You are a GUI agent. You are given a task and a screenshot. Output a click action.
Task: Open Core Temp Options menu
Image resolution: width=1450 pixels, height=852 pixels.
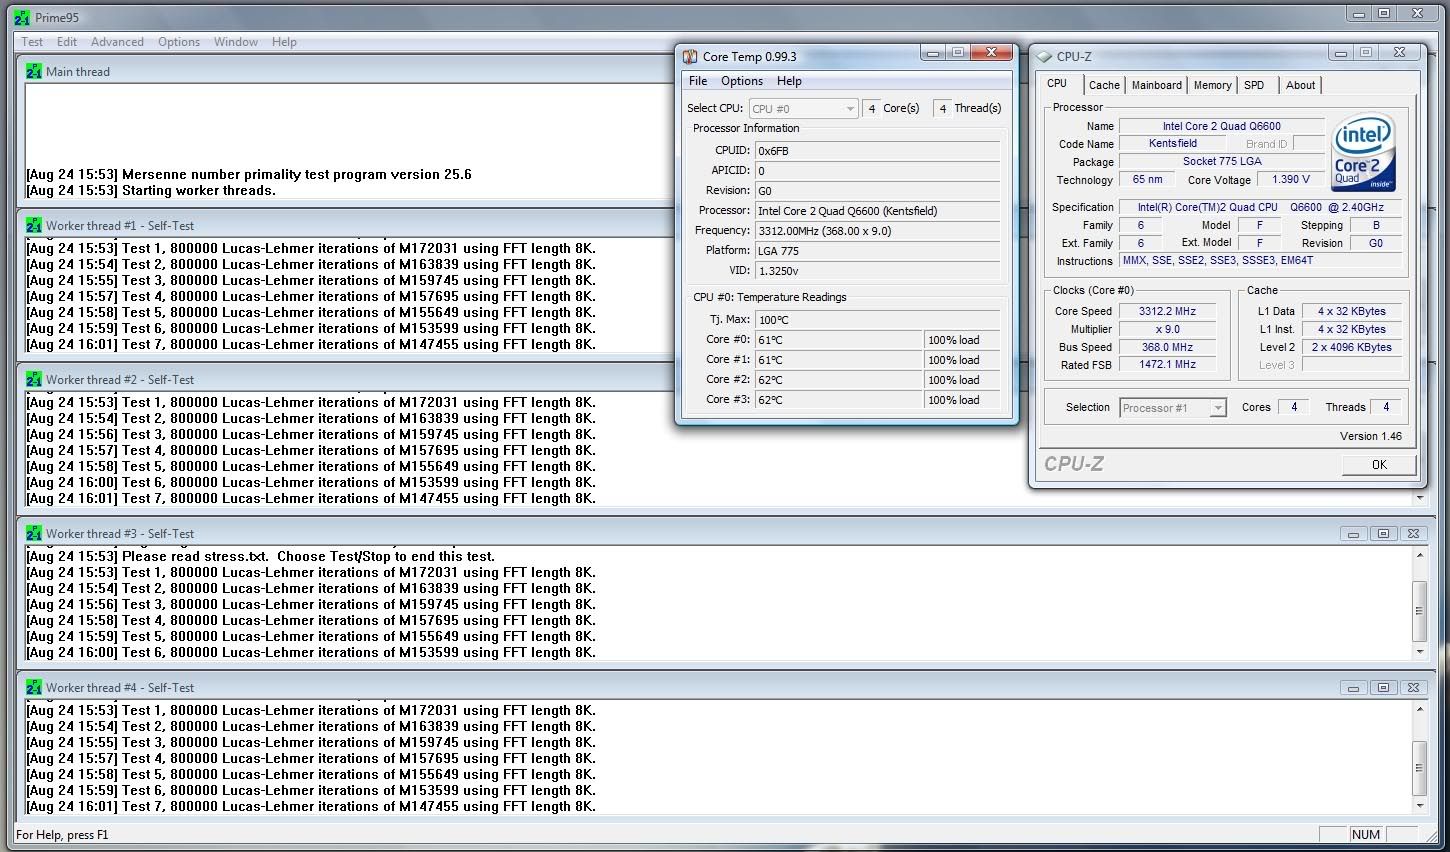click(x=741, y=81)
